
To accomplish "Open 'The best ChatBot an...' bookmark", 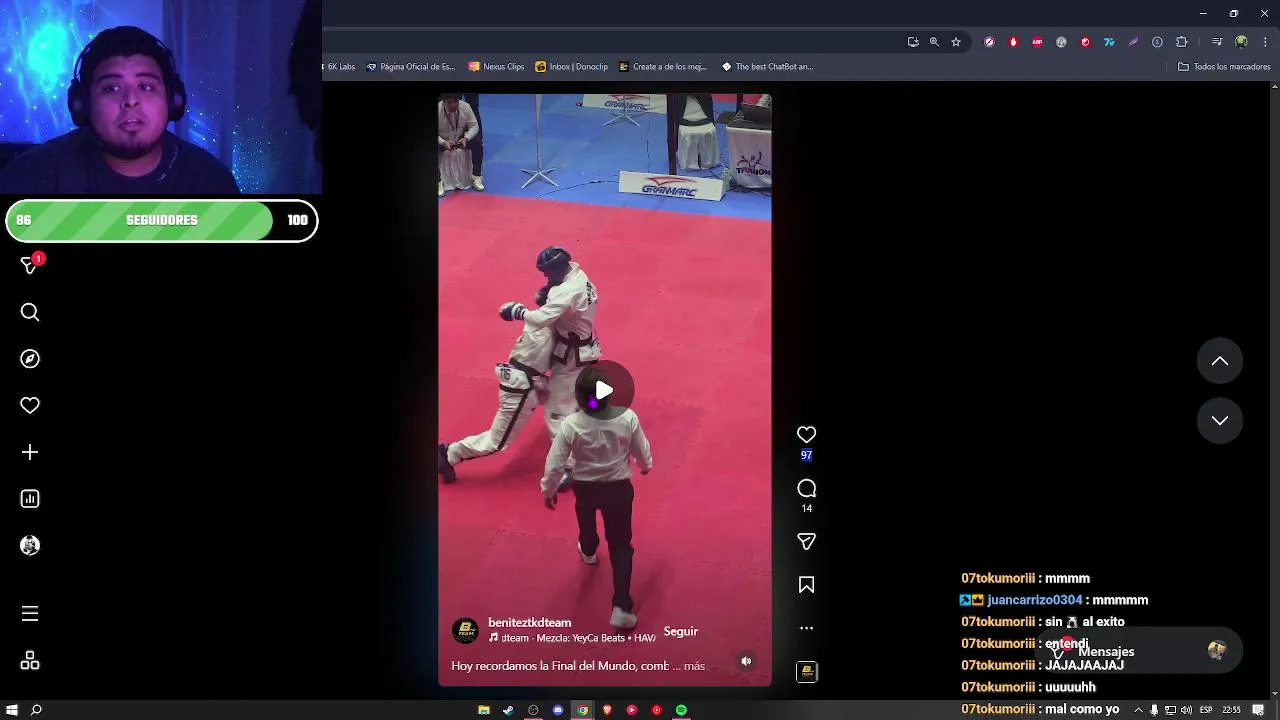I will (768, 67).
